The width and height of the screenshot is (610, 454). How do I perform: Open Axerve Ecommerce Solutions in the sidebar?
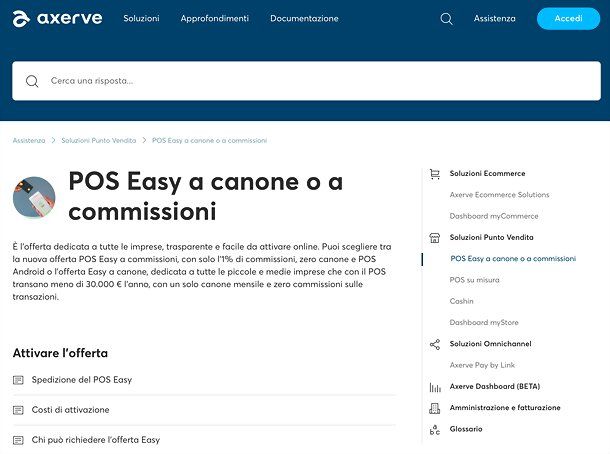[500, 195]
